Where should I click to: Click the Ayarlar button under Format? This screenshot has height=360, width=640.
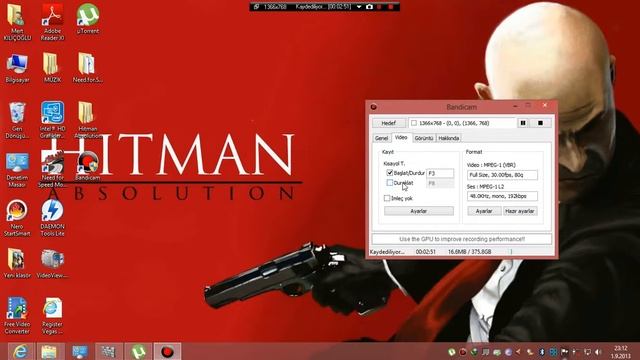484,211
